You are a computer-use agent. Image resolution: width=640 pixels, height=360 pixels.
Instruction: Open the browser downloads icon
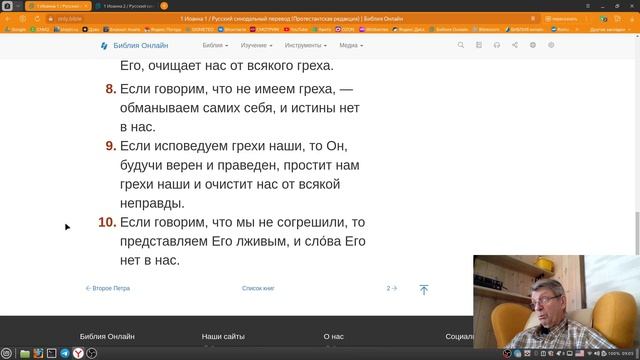[631, 19]
